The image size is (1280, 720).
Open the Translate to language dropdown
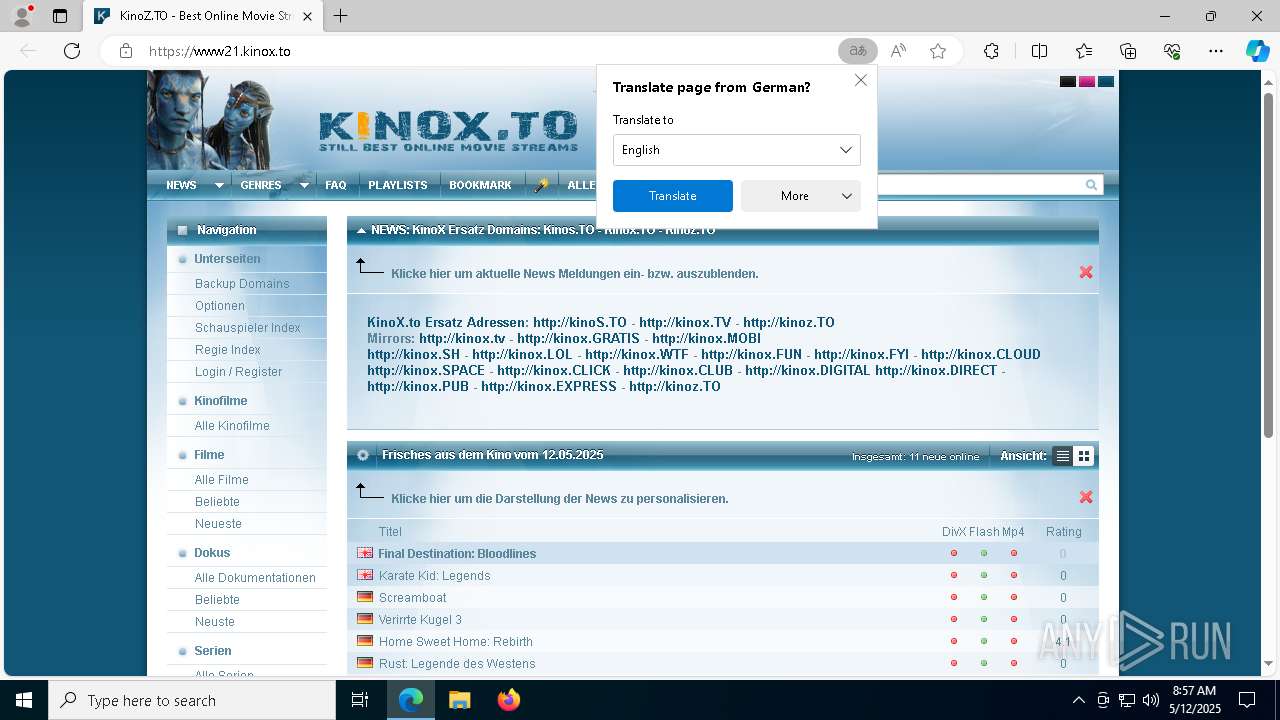(x=737, y=150)
